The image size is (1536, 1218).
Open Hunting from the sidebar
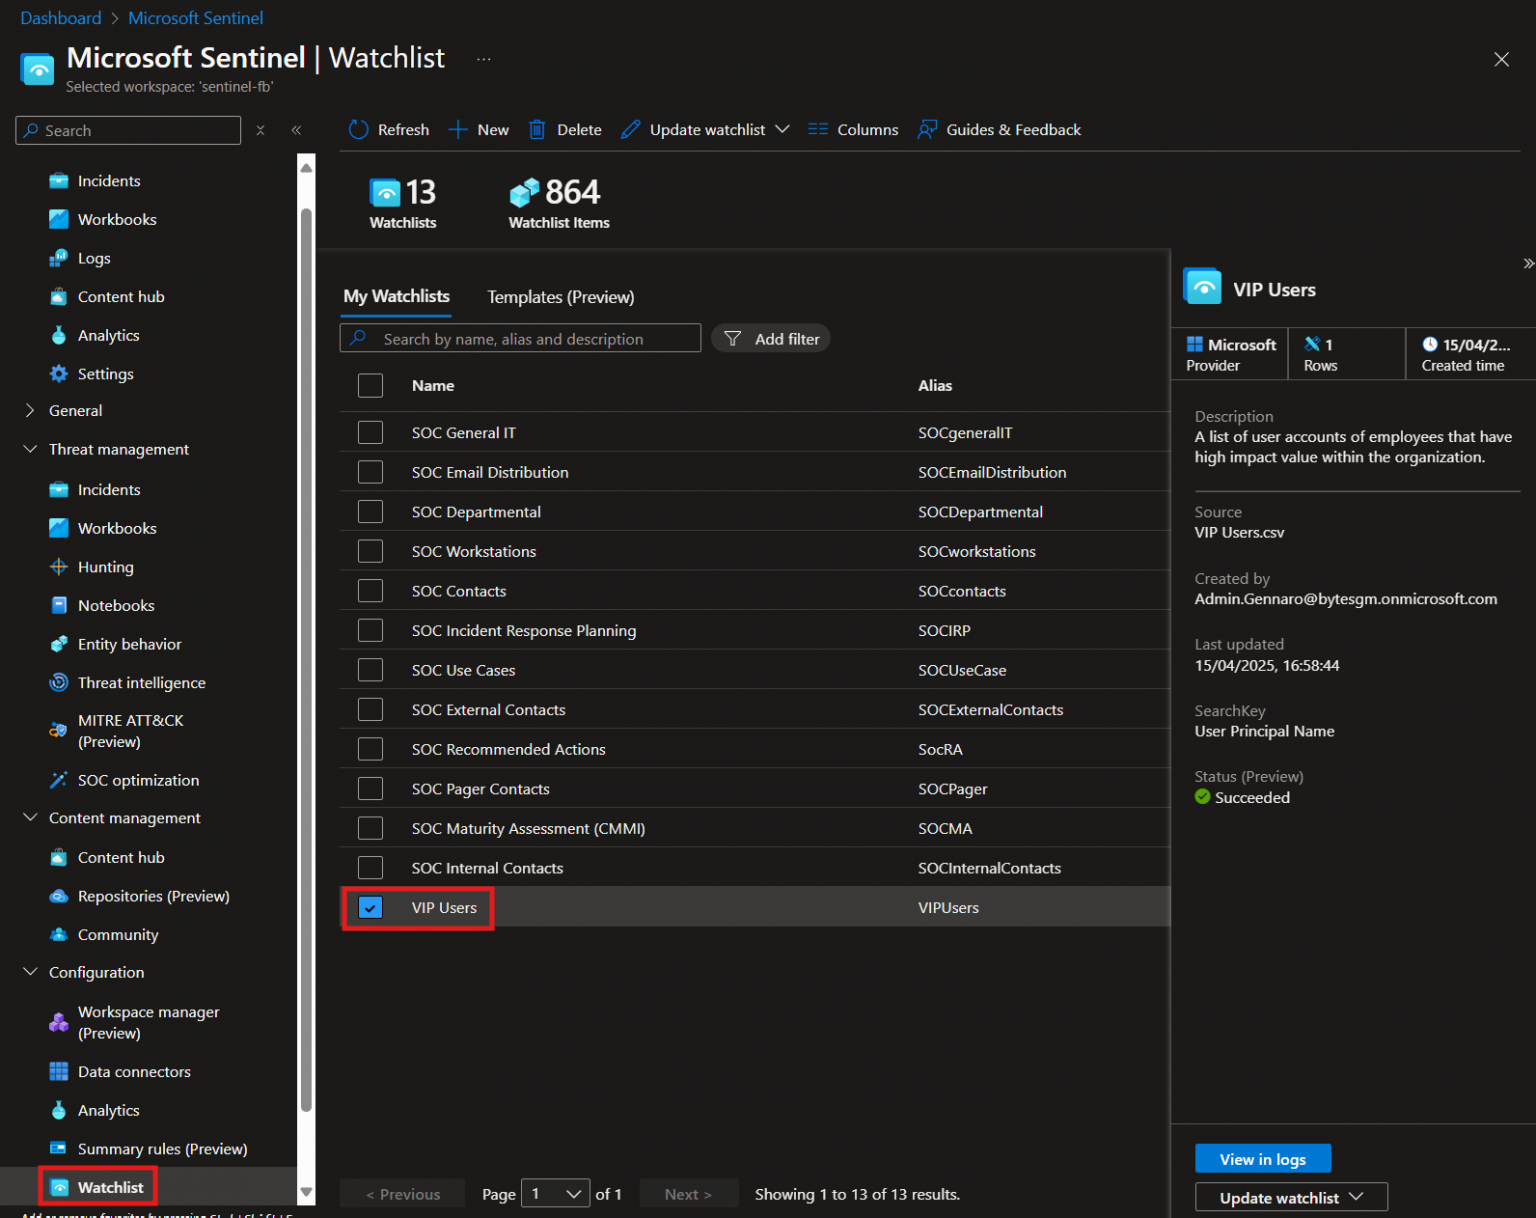[x=105, y=566]
